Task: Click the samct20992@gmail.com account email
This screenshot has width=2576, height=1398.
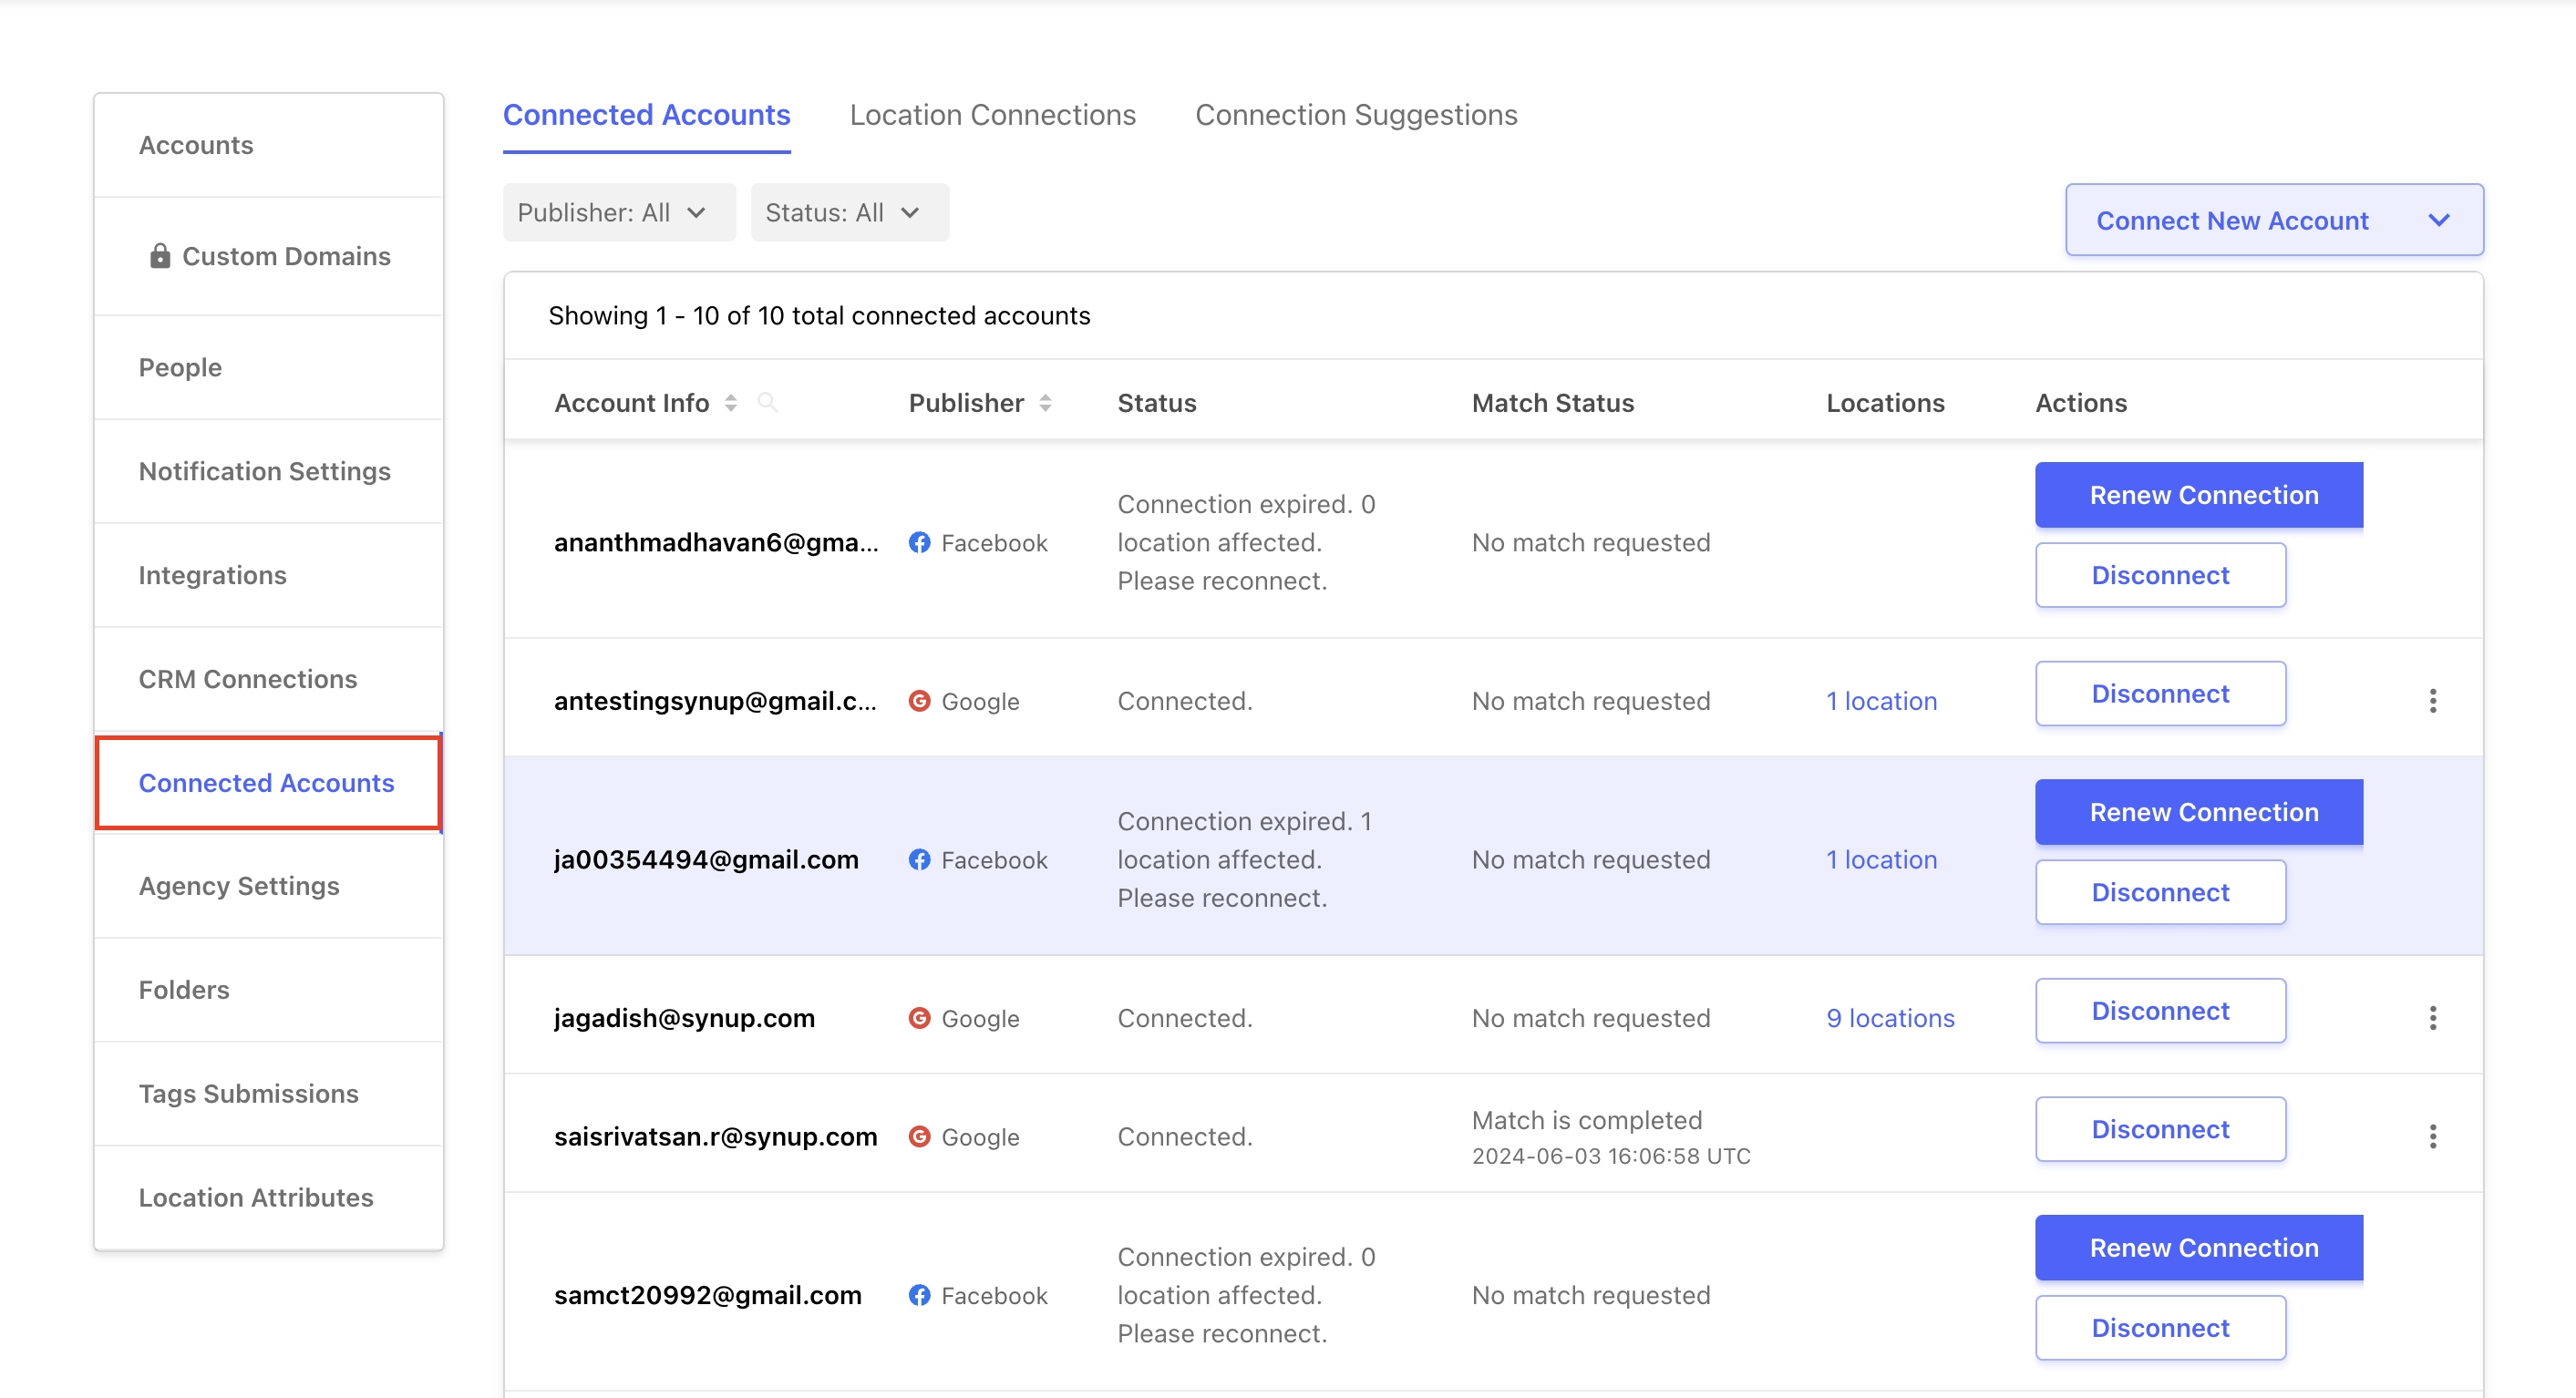Action: pos(708,1295)
